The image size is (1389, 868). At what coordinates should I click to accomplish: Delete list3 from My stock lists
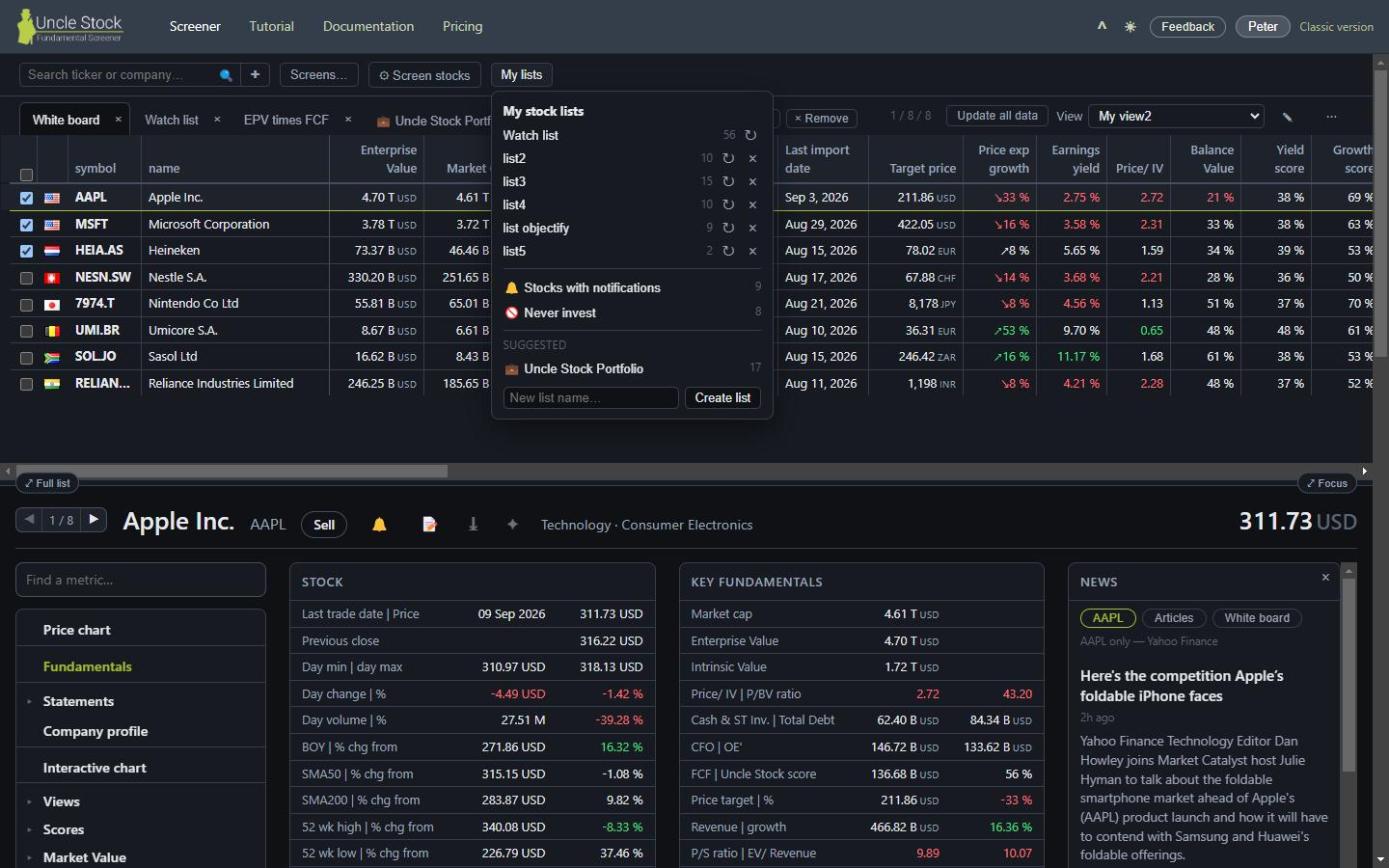pyautogui.click(x=753, y=181)
